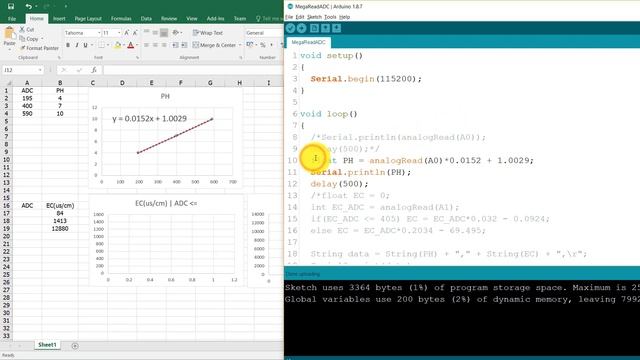640x360 pixels.
Task: Click the Increase Indent icon
Action: pyautogui.click(x=184, y=45)
